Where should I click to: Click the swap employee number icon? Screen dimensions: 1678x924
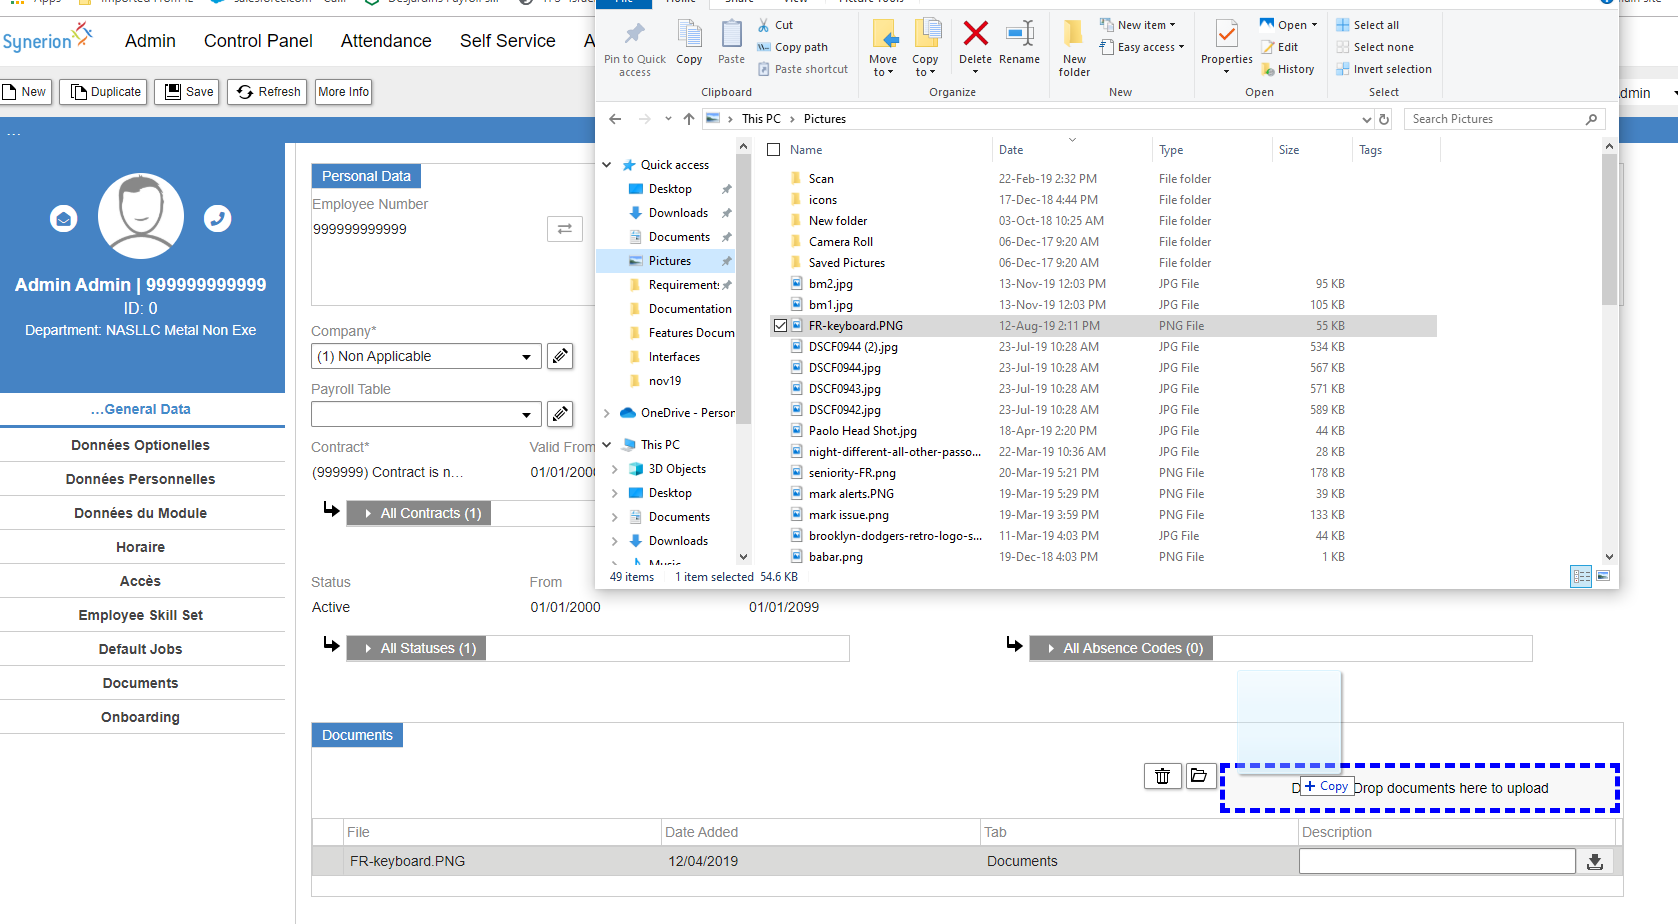[x=564, y=229]
